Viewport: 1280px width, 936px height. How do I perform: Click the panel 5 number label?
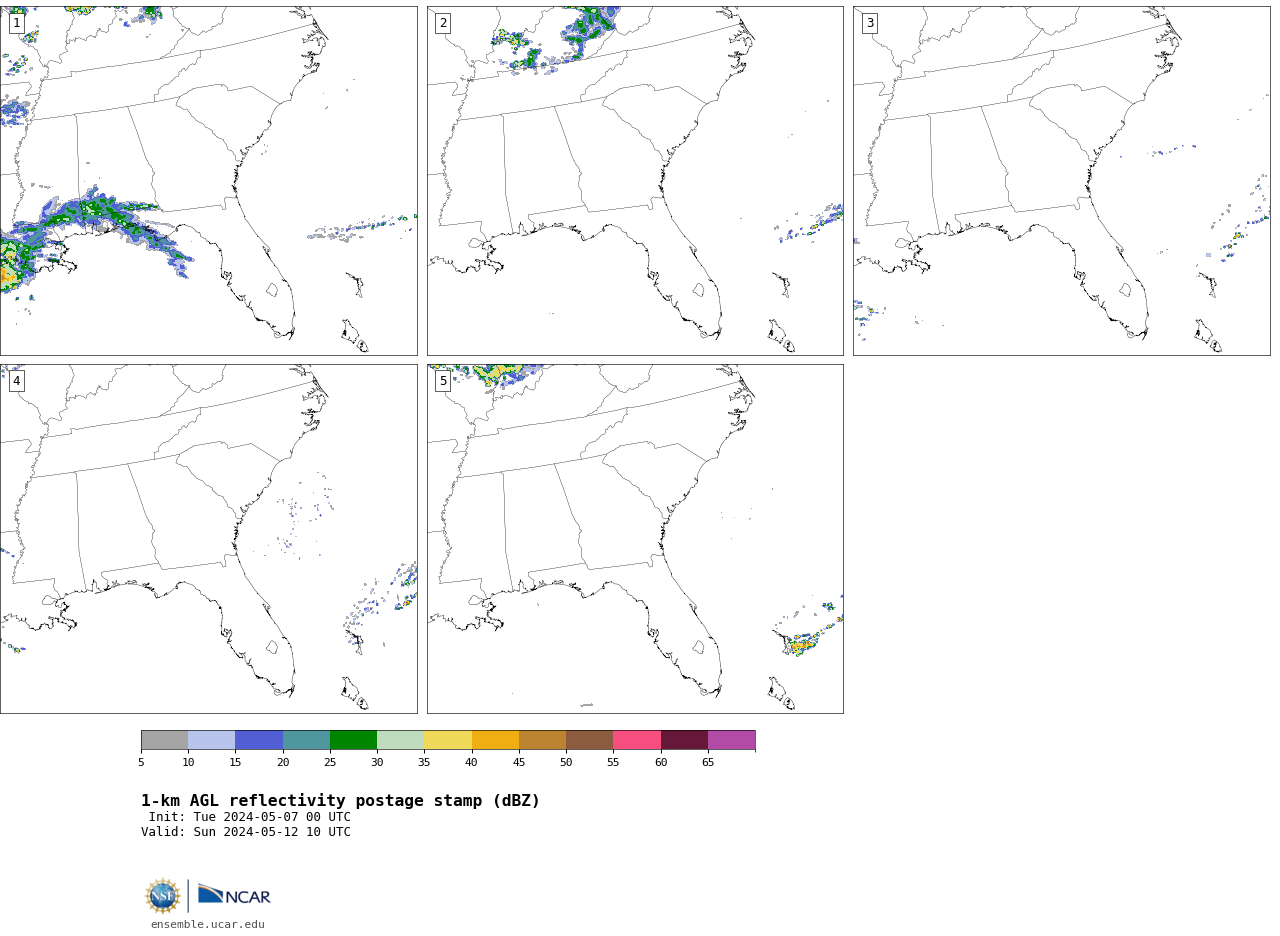point(443,381)
